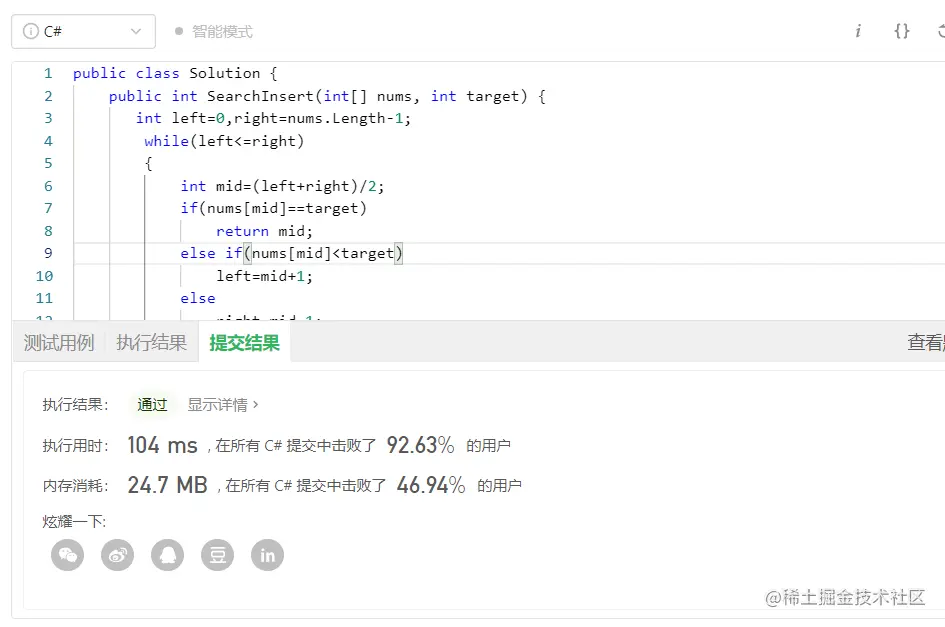
Task: Select the 提交结果 tab
Action: tap(244, 343)
